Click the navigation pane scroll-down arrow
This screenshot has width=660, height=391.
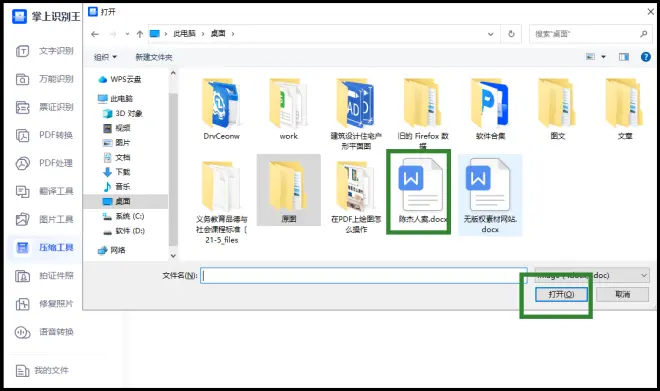click(173, 255)
